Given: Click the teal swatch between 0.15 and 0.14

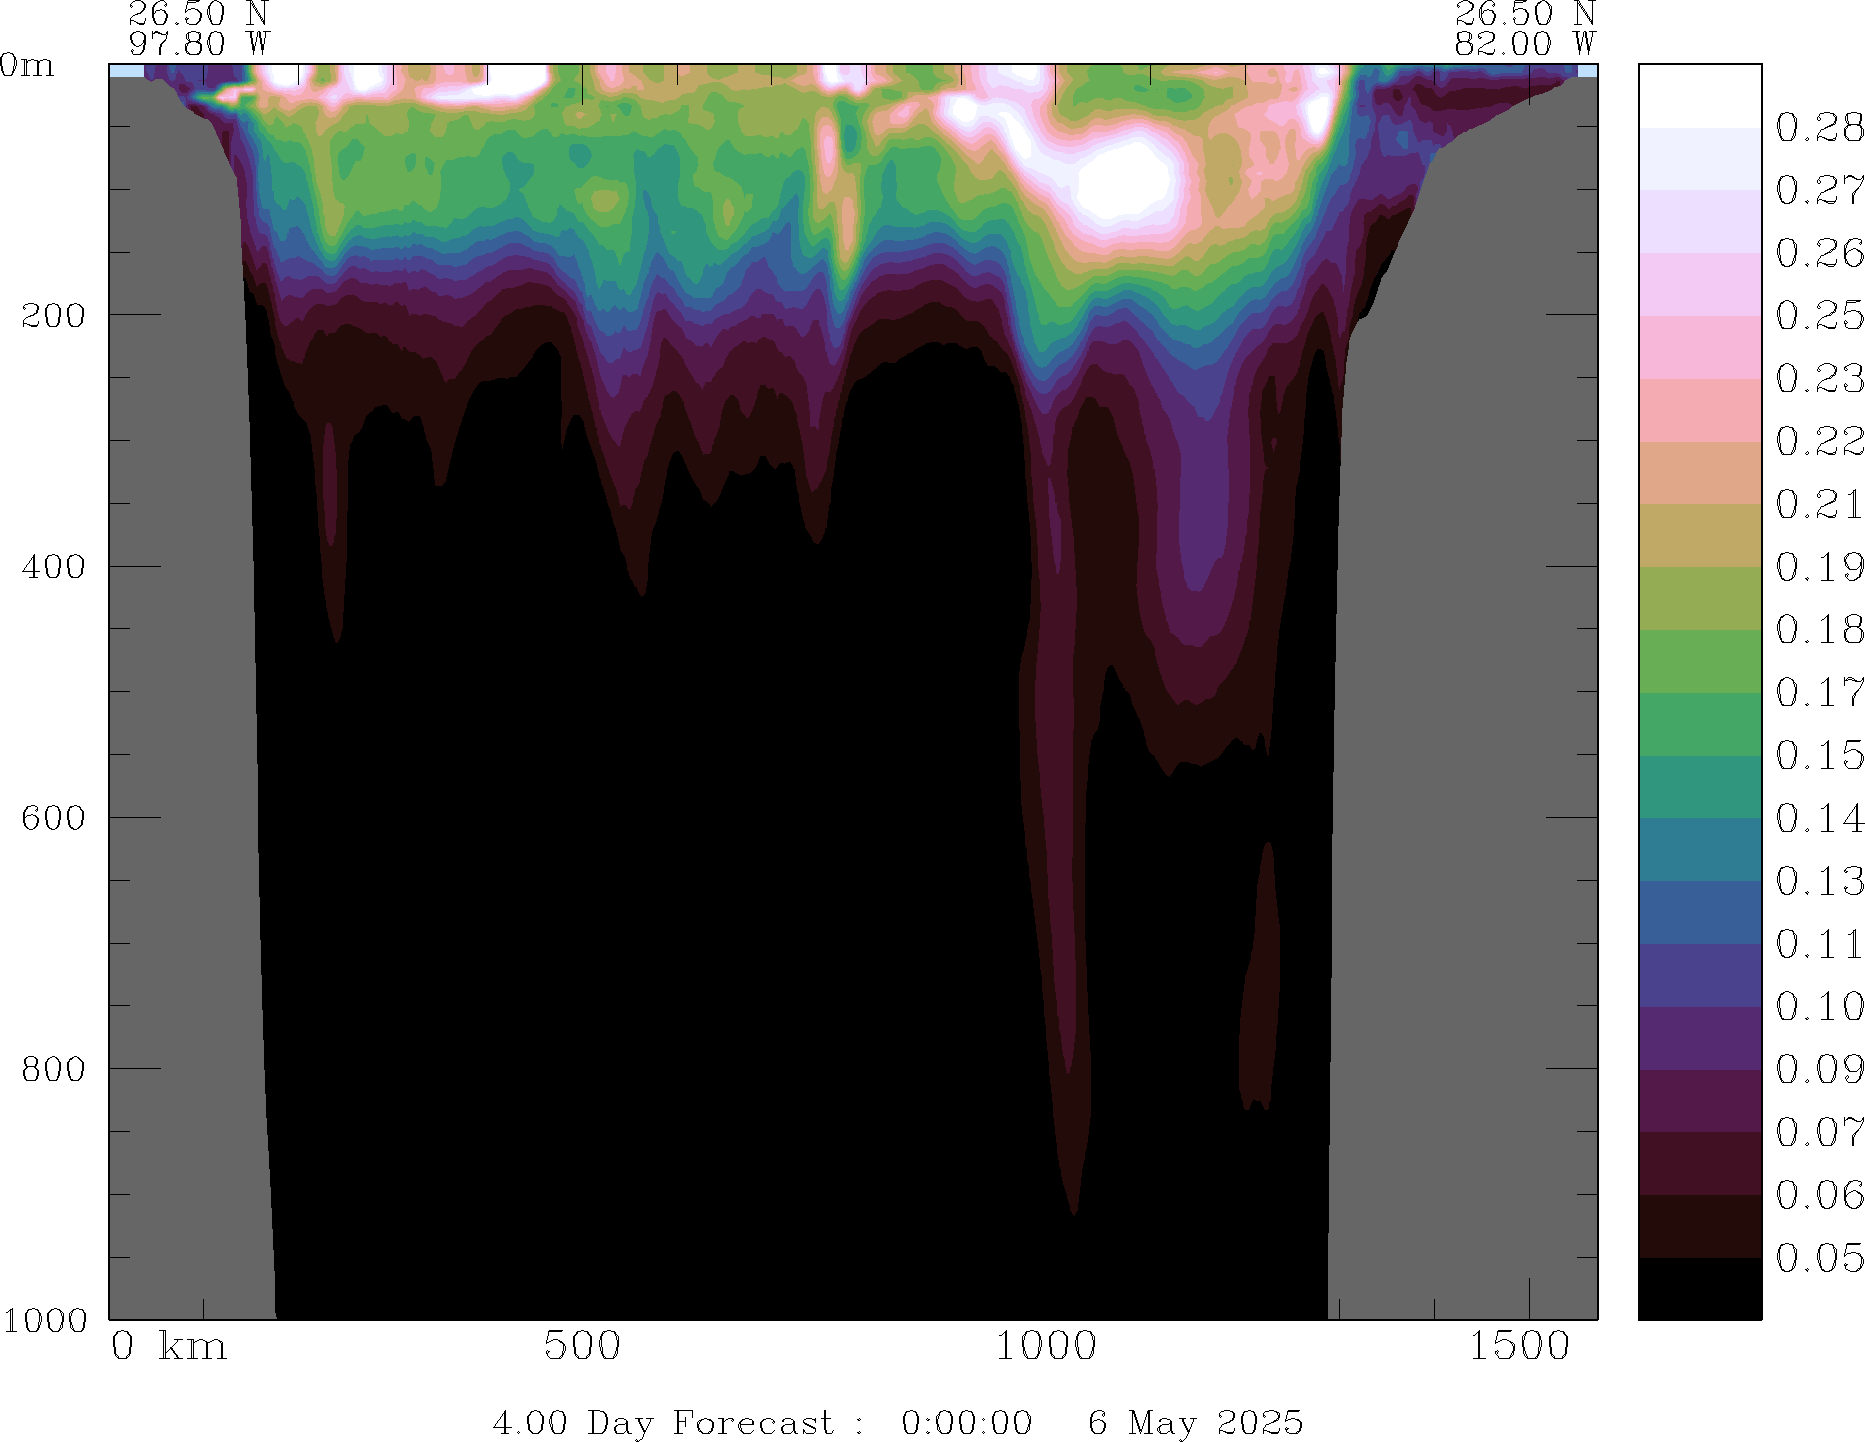Looking at the screenshot, I should 1699,786.
